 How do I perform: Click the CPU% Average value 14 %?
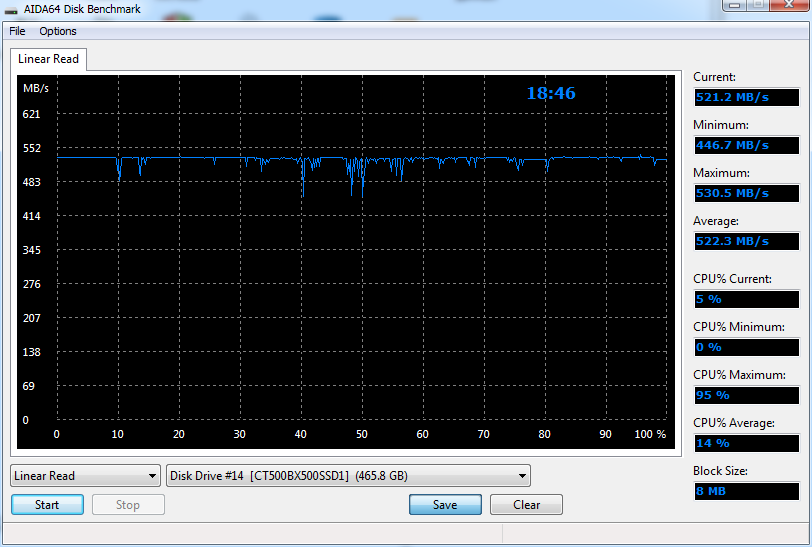[x=747, y=443]
